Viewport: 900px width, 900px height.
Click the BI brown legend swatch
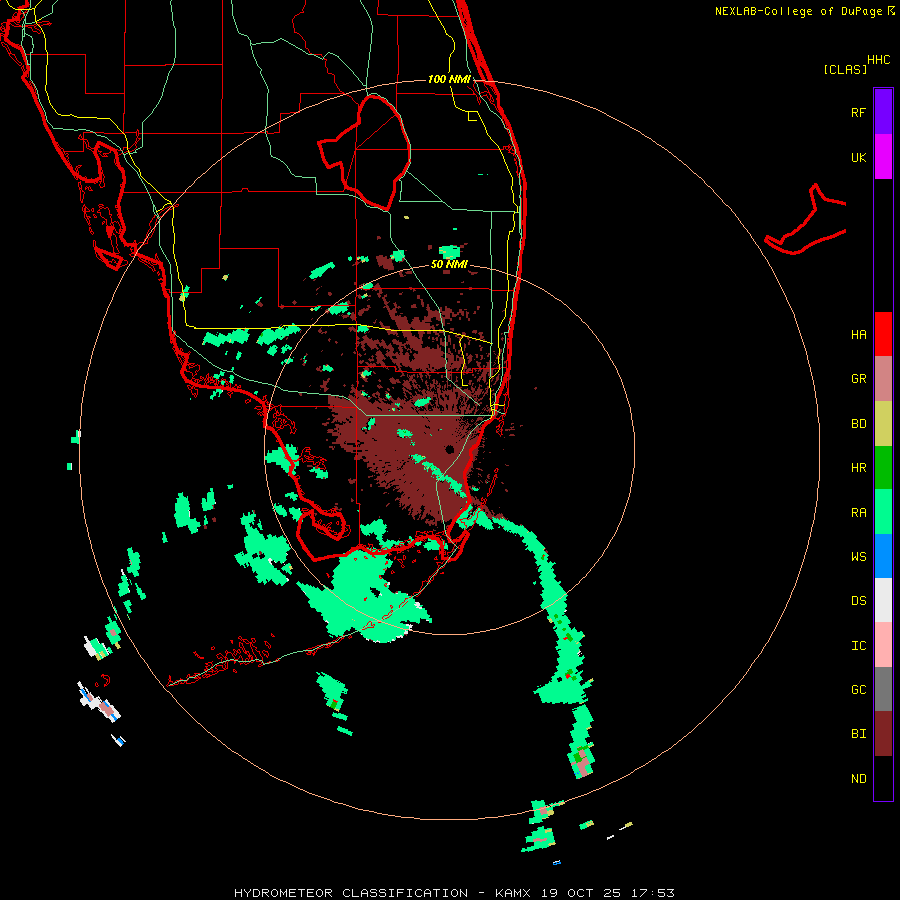883,734
